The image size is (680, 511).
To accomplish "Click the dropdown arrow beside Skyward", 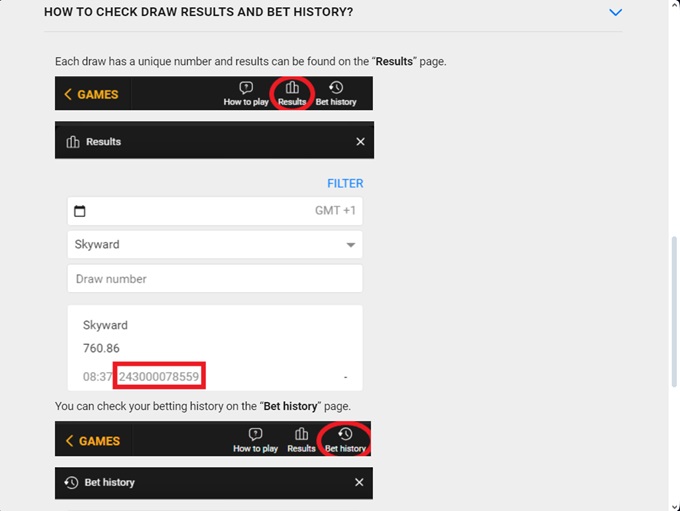I will point(351,245).
